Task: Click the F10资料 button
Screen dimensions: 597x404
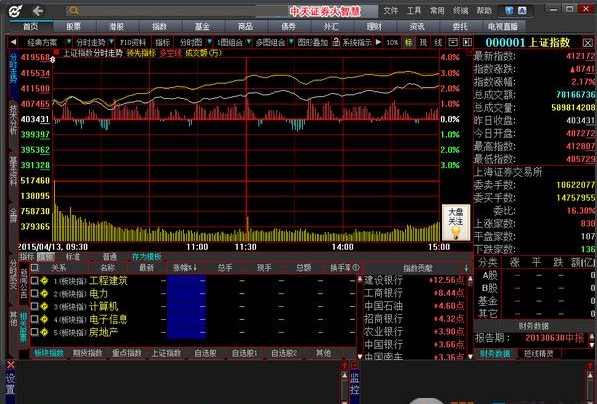Action: [133, 42]
